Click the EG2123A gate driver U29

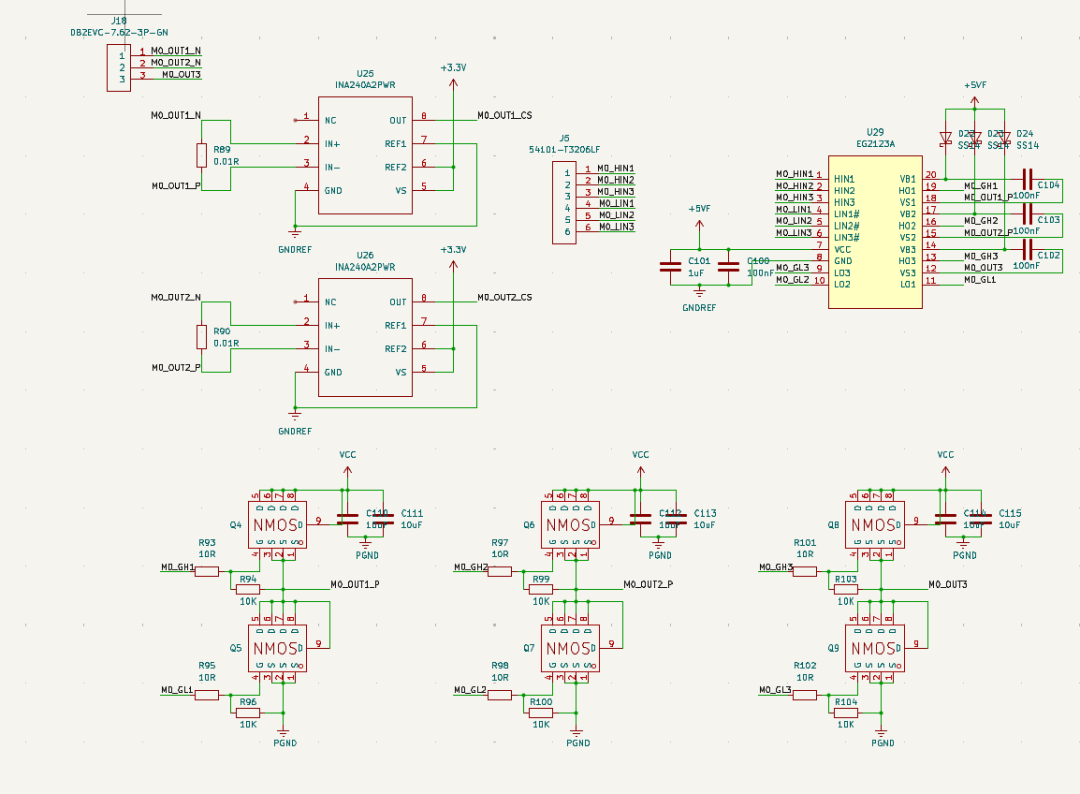coord(875,230)
